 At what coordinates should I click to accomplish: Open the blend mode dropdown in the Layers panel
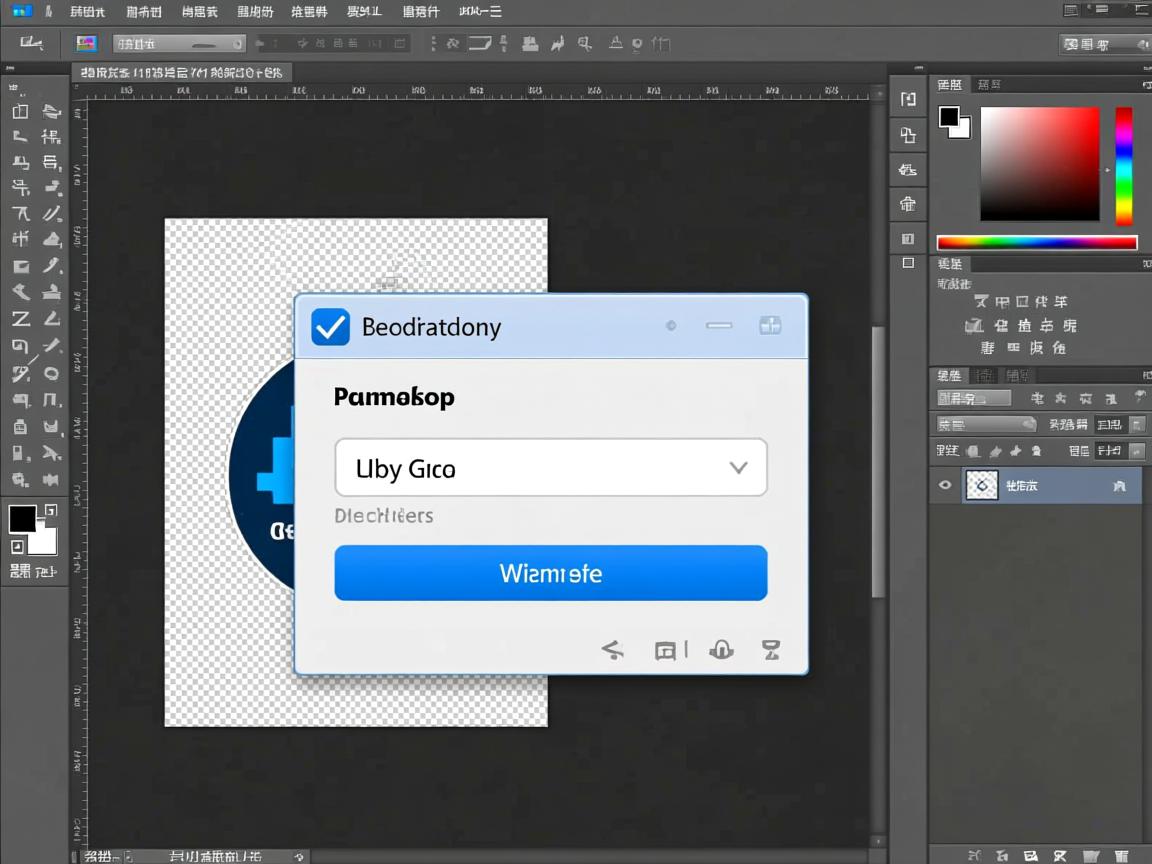coord(972,397)
